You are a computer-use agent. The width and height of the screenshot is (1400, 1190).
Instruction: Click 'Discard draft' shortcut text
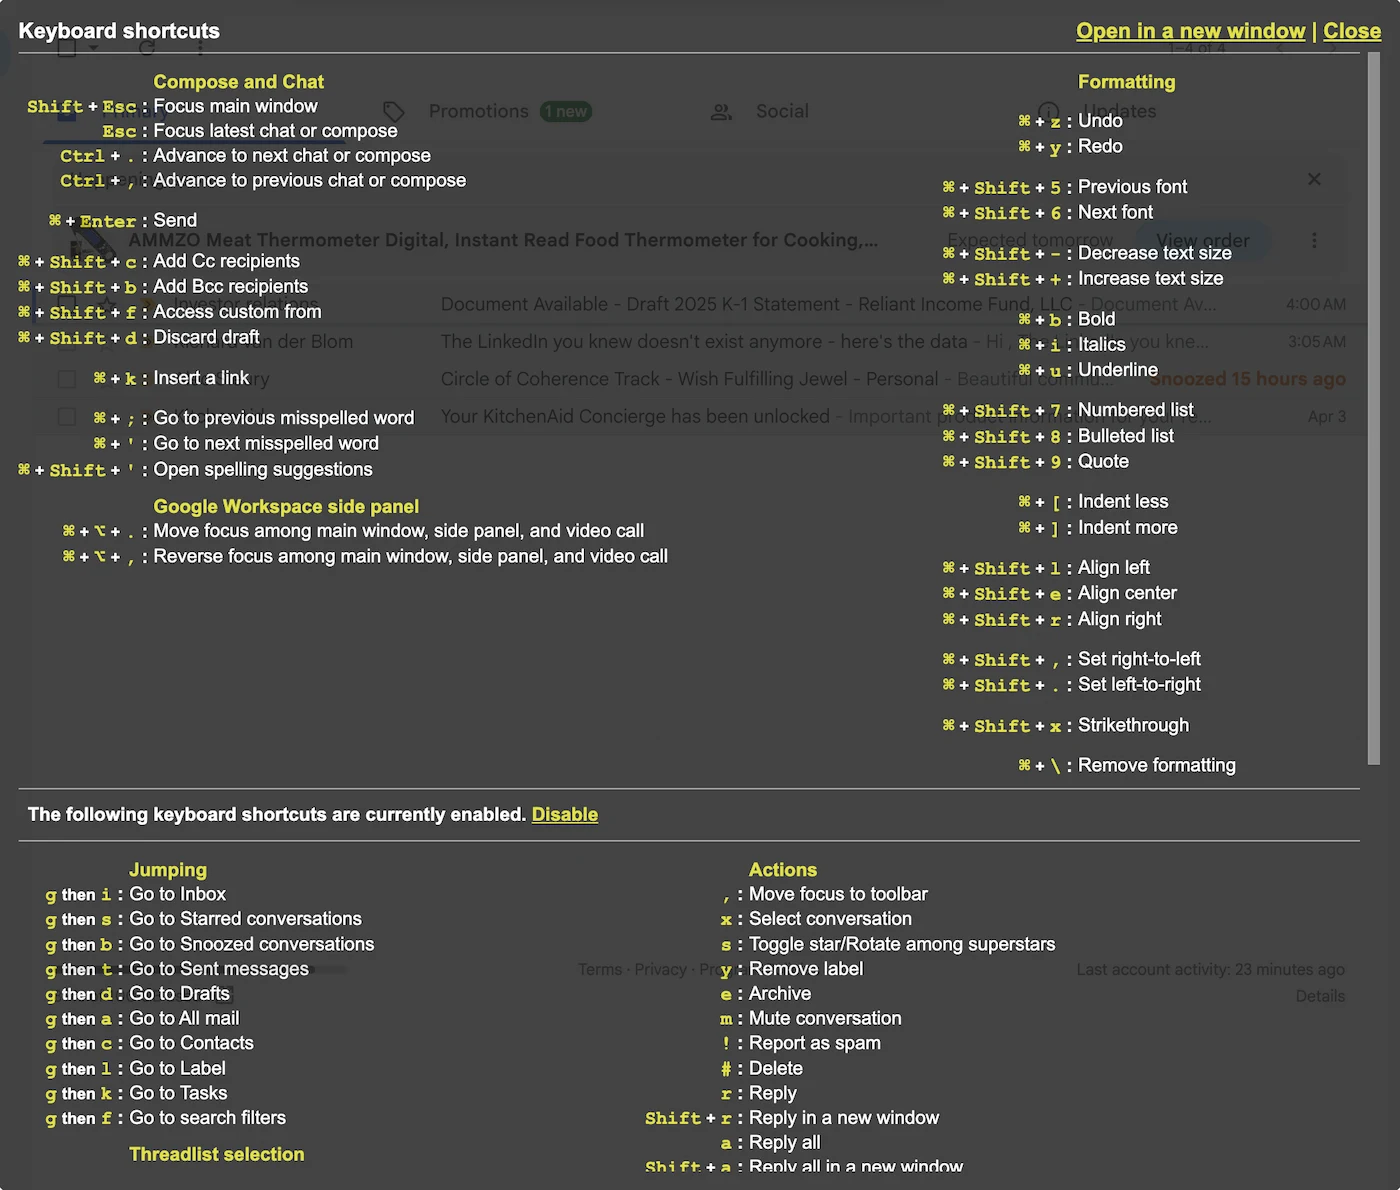(206, 337)
